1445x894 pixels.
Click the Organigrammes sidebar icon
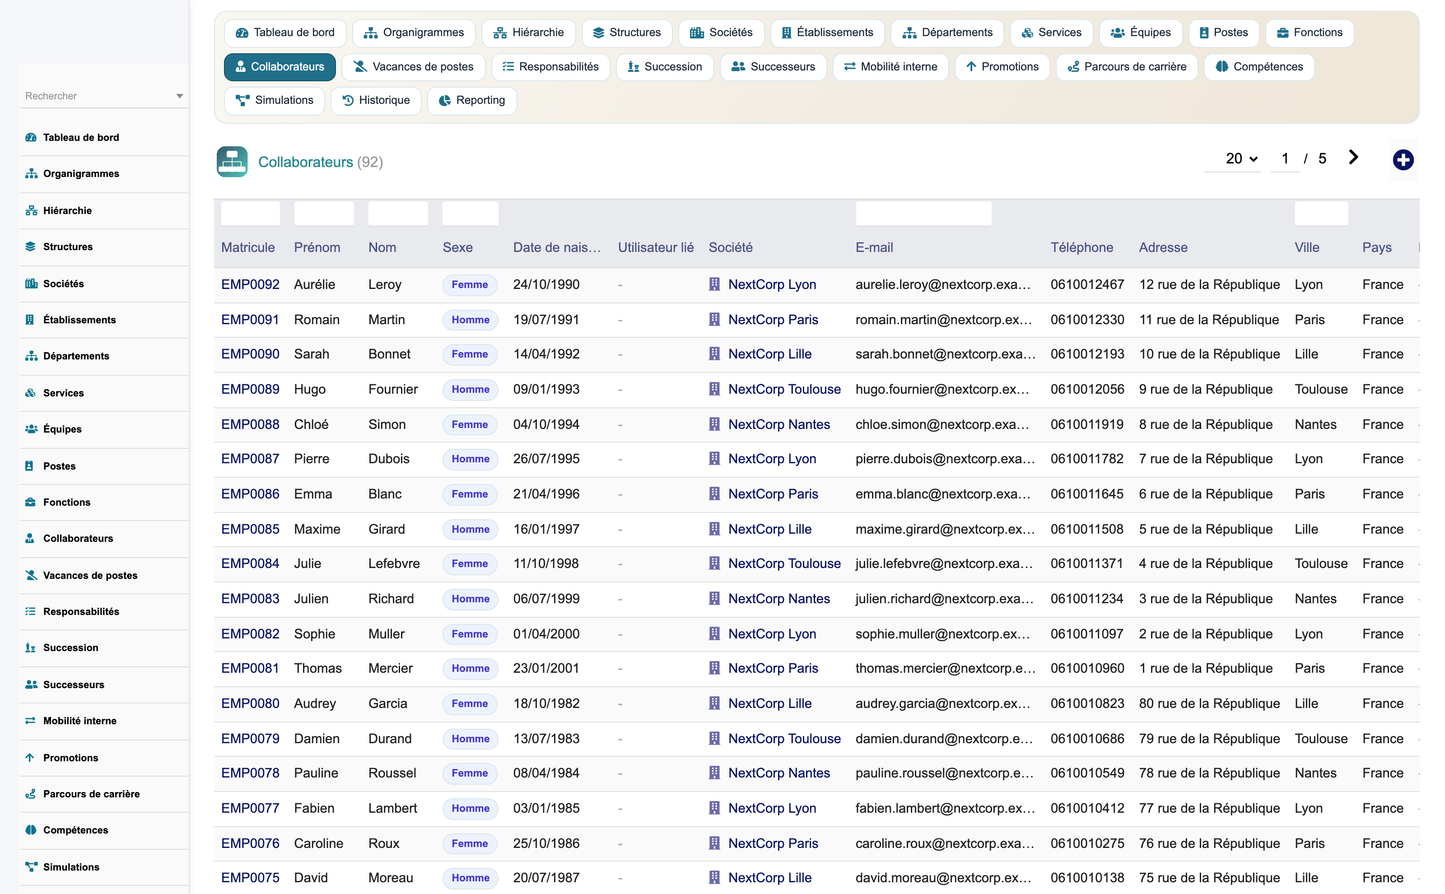pyautogui.click(x=31, y=174)
